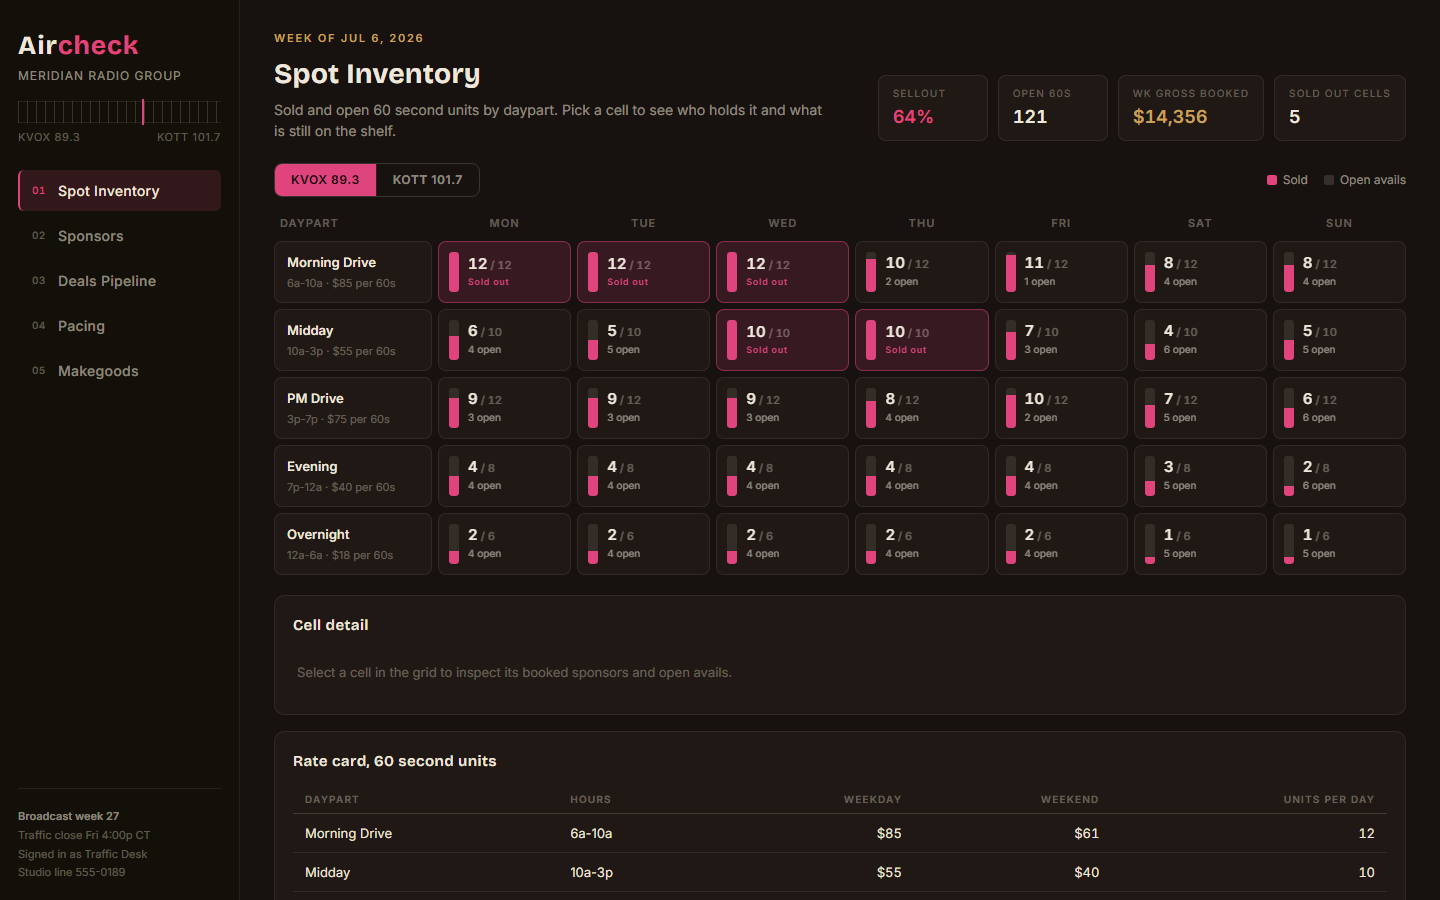The image size is (1440, 900).
Task: Go to Deals Pipeline
Action: [119, 281]
